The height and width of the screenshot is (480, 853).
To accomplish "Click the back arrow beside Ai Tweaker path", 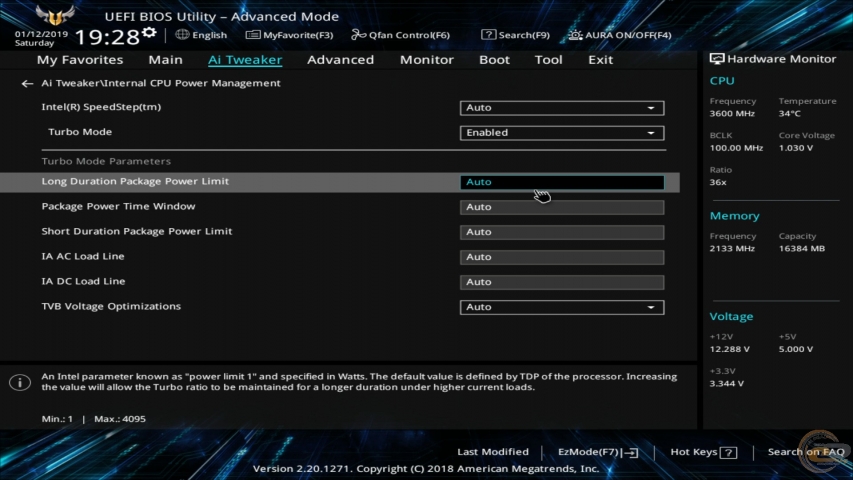I will tap(27, 83).
